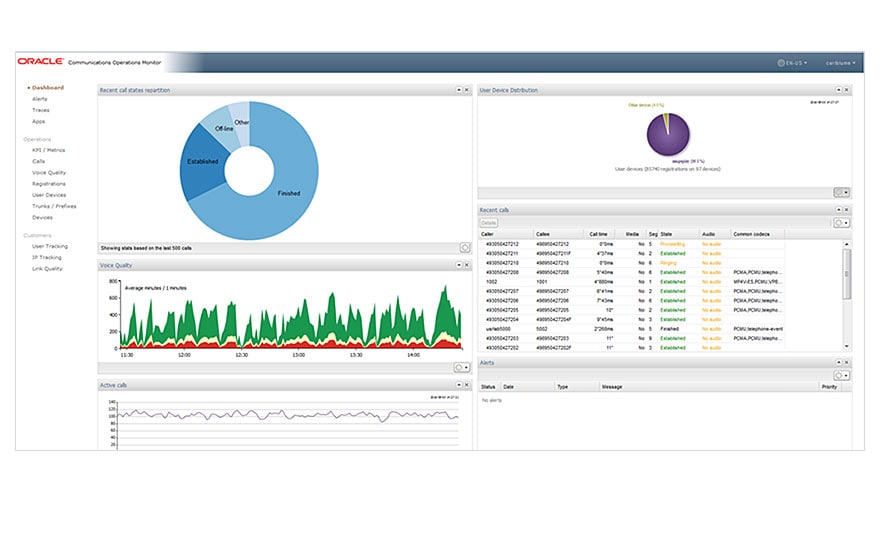Open the Voice Quality panel gear menu
Screen dimensions: 880x533
click(x=461, y=367)
